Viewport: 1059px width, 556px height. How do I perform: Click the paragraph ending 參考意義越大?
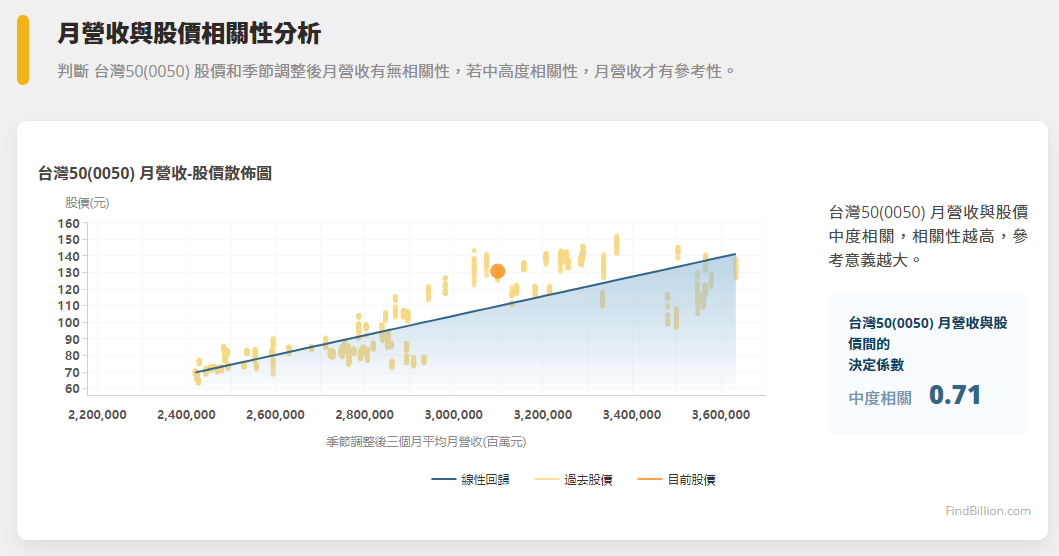929,236
